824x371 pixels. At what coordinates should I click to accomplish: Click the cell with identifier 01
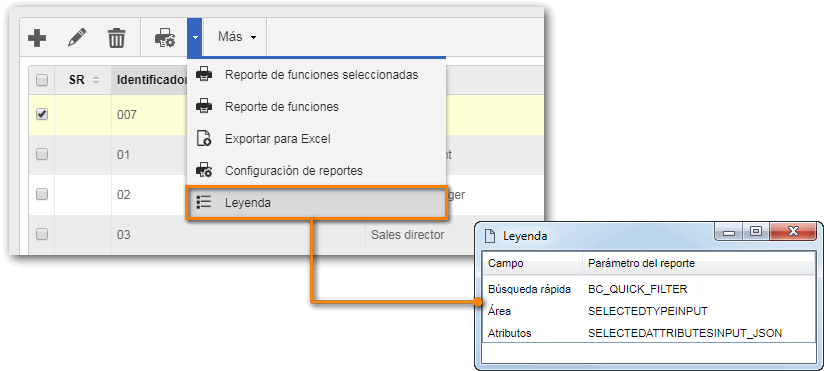[x=123, y=155]
